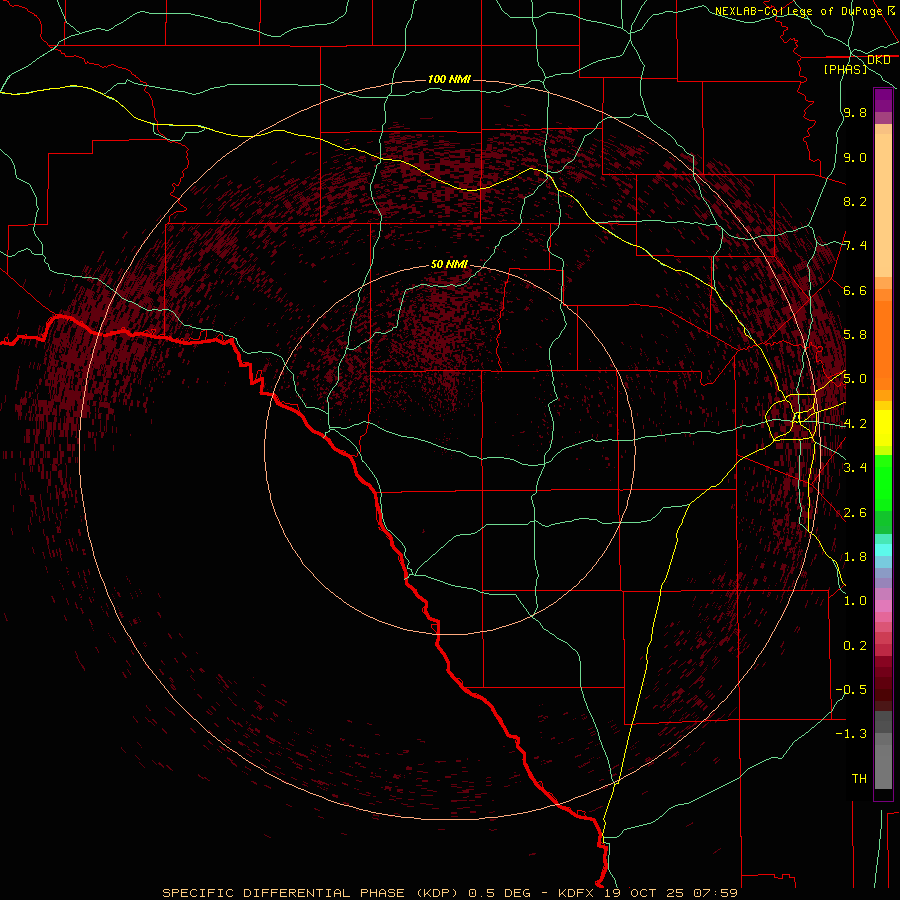Pick the pink legend swatch
This screenshot has width=900, height=900.
[x=883, y=606]
